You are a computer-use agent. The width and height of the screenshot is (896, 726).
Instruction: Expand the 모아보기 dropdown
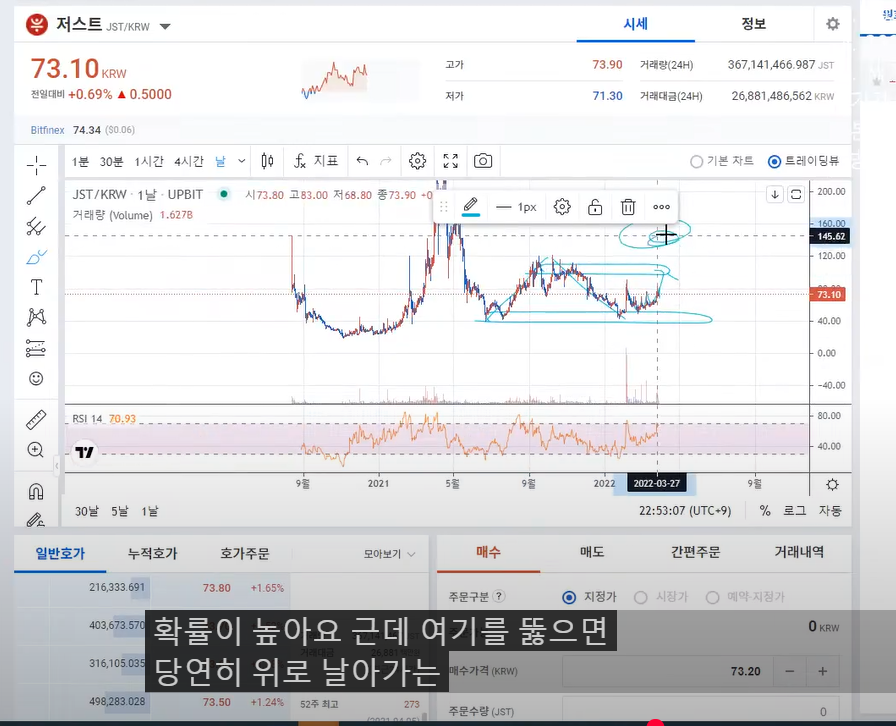pos(390,554)
